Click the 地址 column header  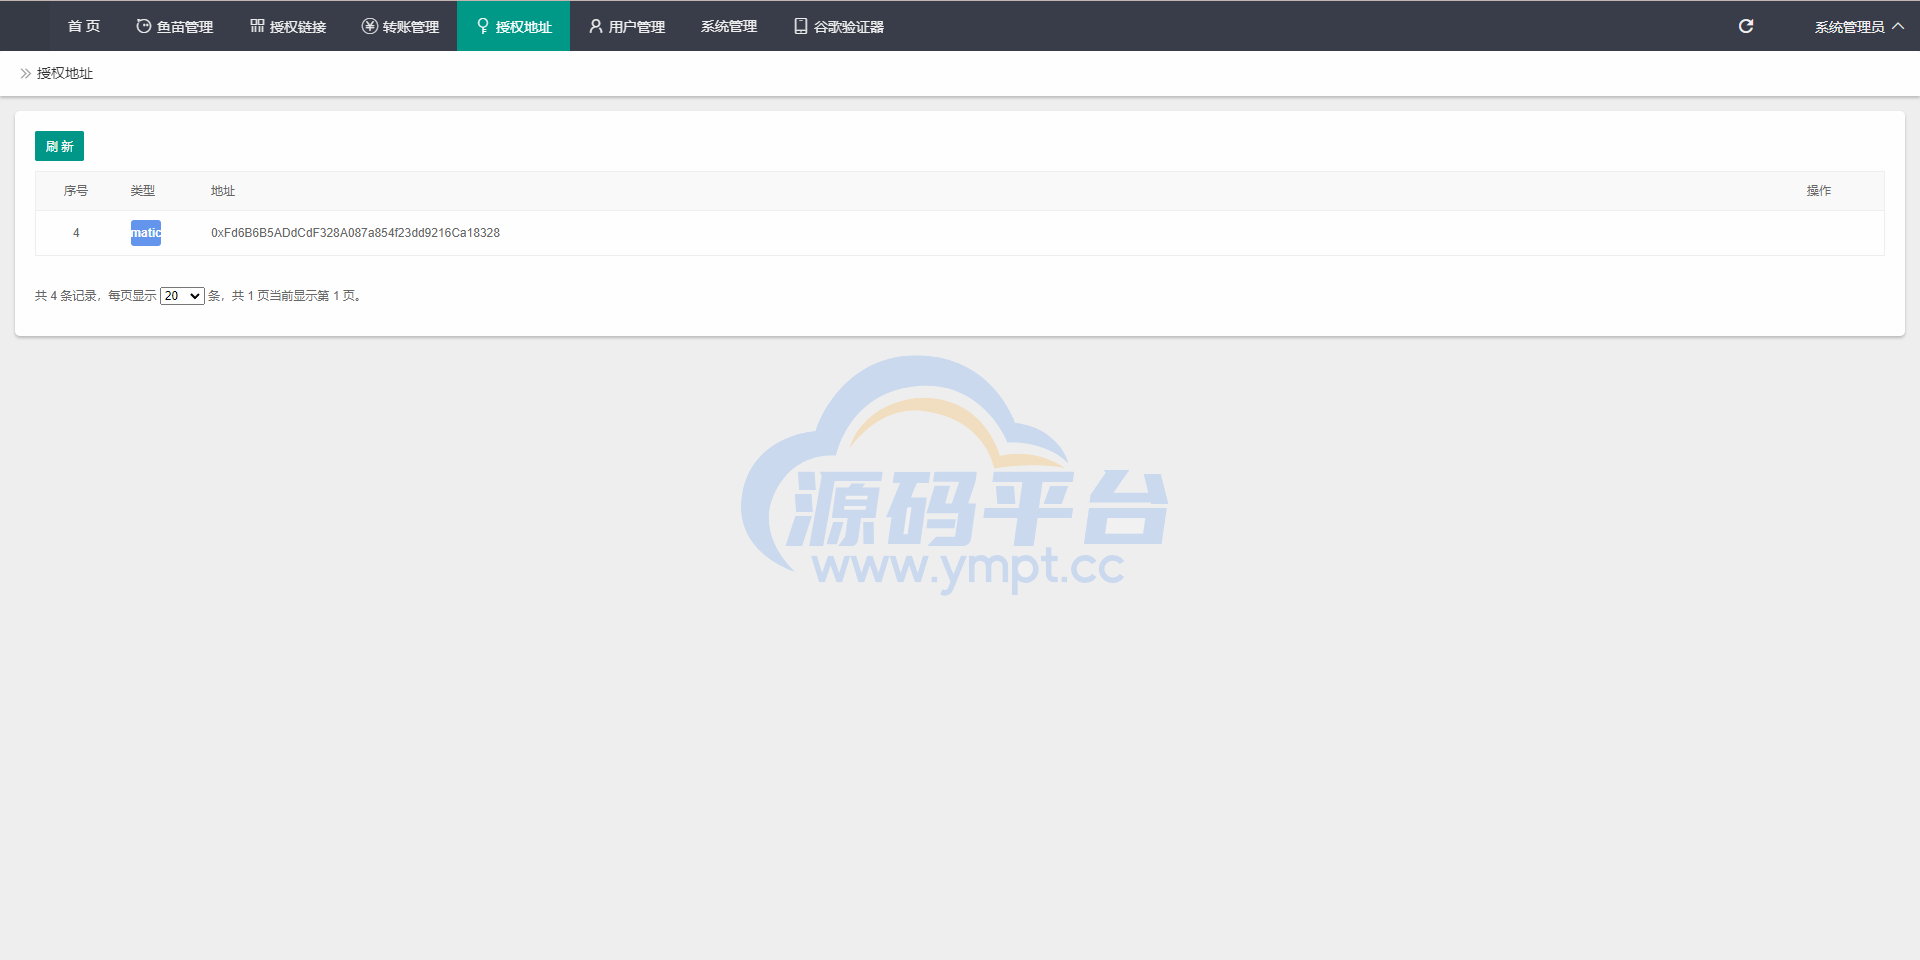pos(223,191)
